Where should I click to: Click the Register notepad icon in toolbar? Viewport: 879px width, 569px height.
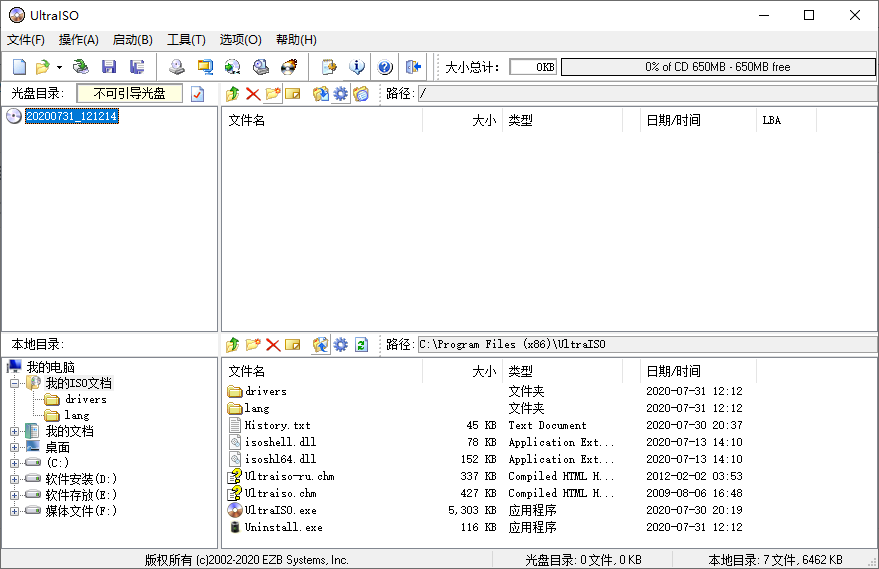[329, 67]
